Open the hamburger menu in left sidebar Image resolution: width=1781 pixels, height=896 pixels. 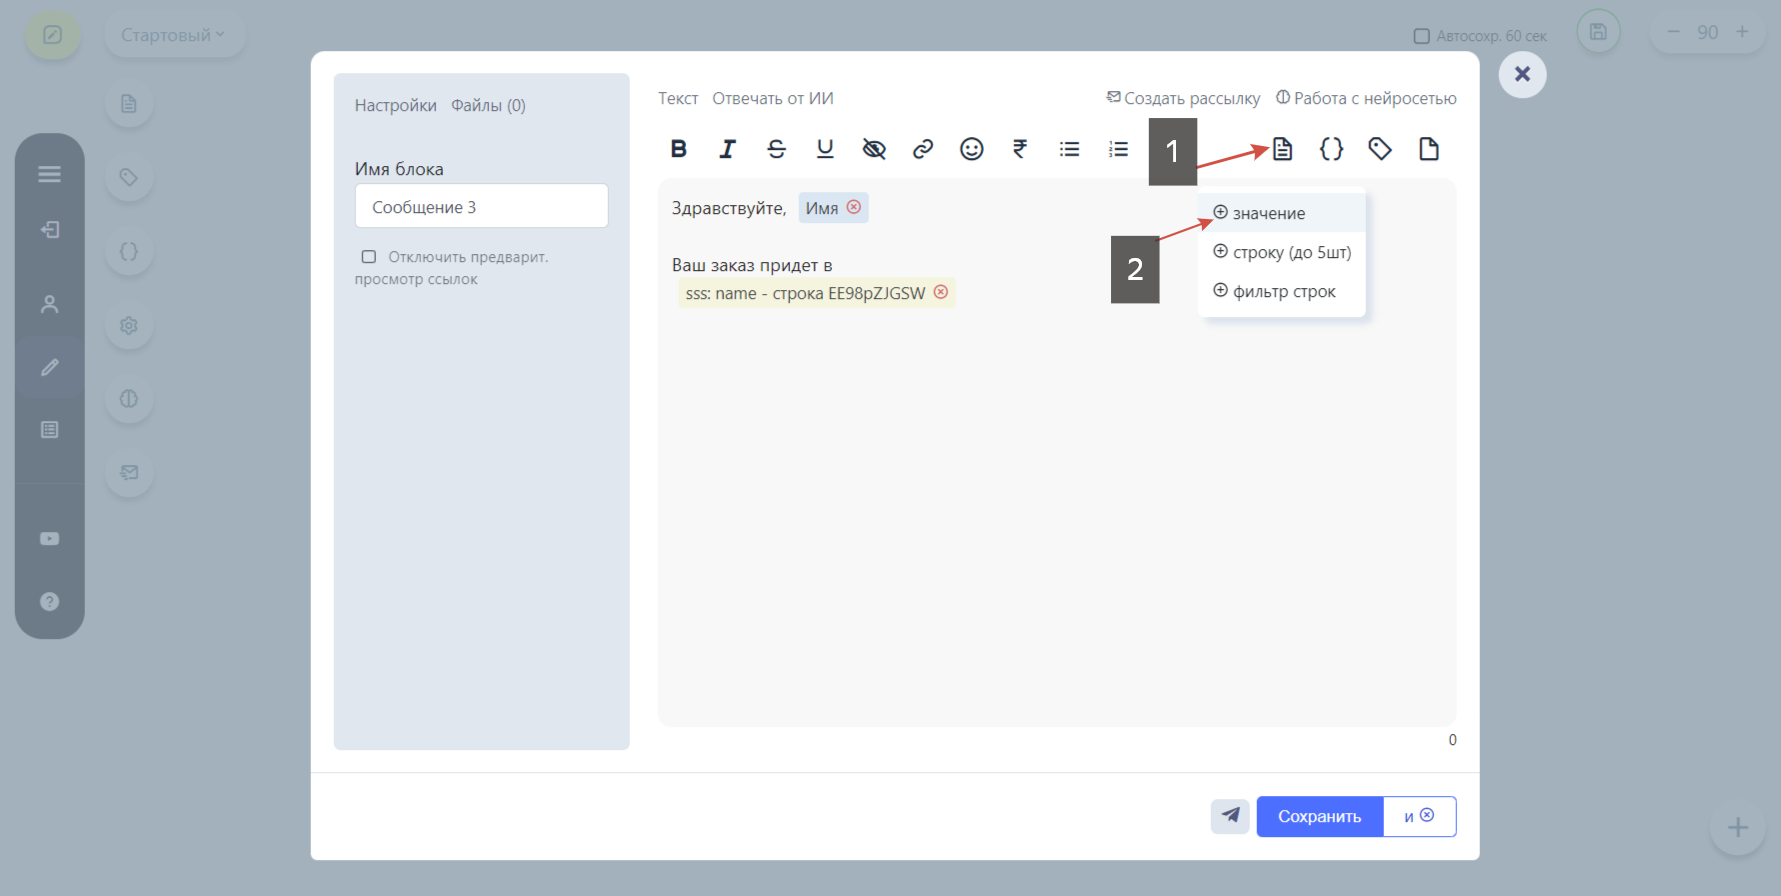pyautogui.click(x=49, y=175)
